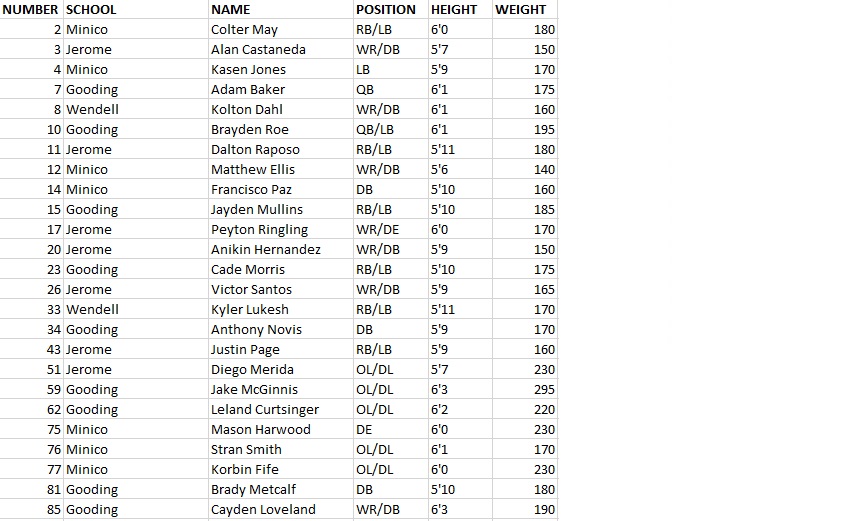Select the Kolton Dahl cell
The width and height of the screenshot is (850, 521).
246,109
